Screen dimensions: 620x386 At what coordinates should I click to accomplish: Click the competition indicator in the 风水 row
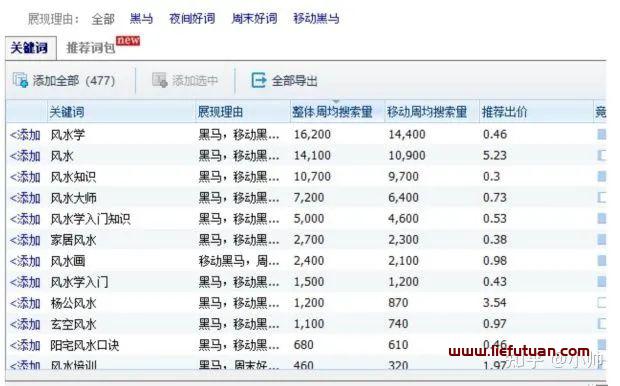click(x=601, y=155)
